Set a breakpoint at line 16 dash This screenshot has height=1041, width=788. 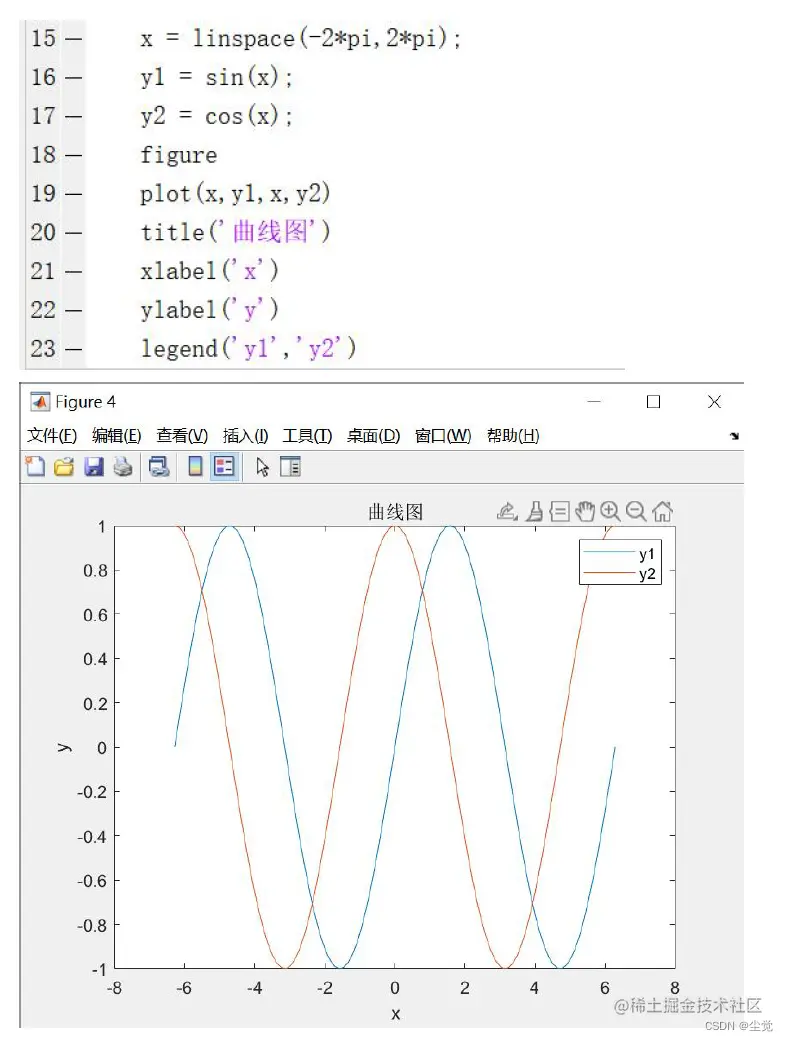[74, 78]
